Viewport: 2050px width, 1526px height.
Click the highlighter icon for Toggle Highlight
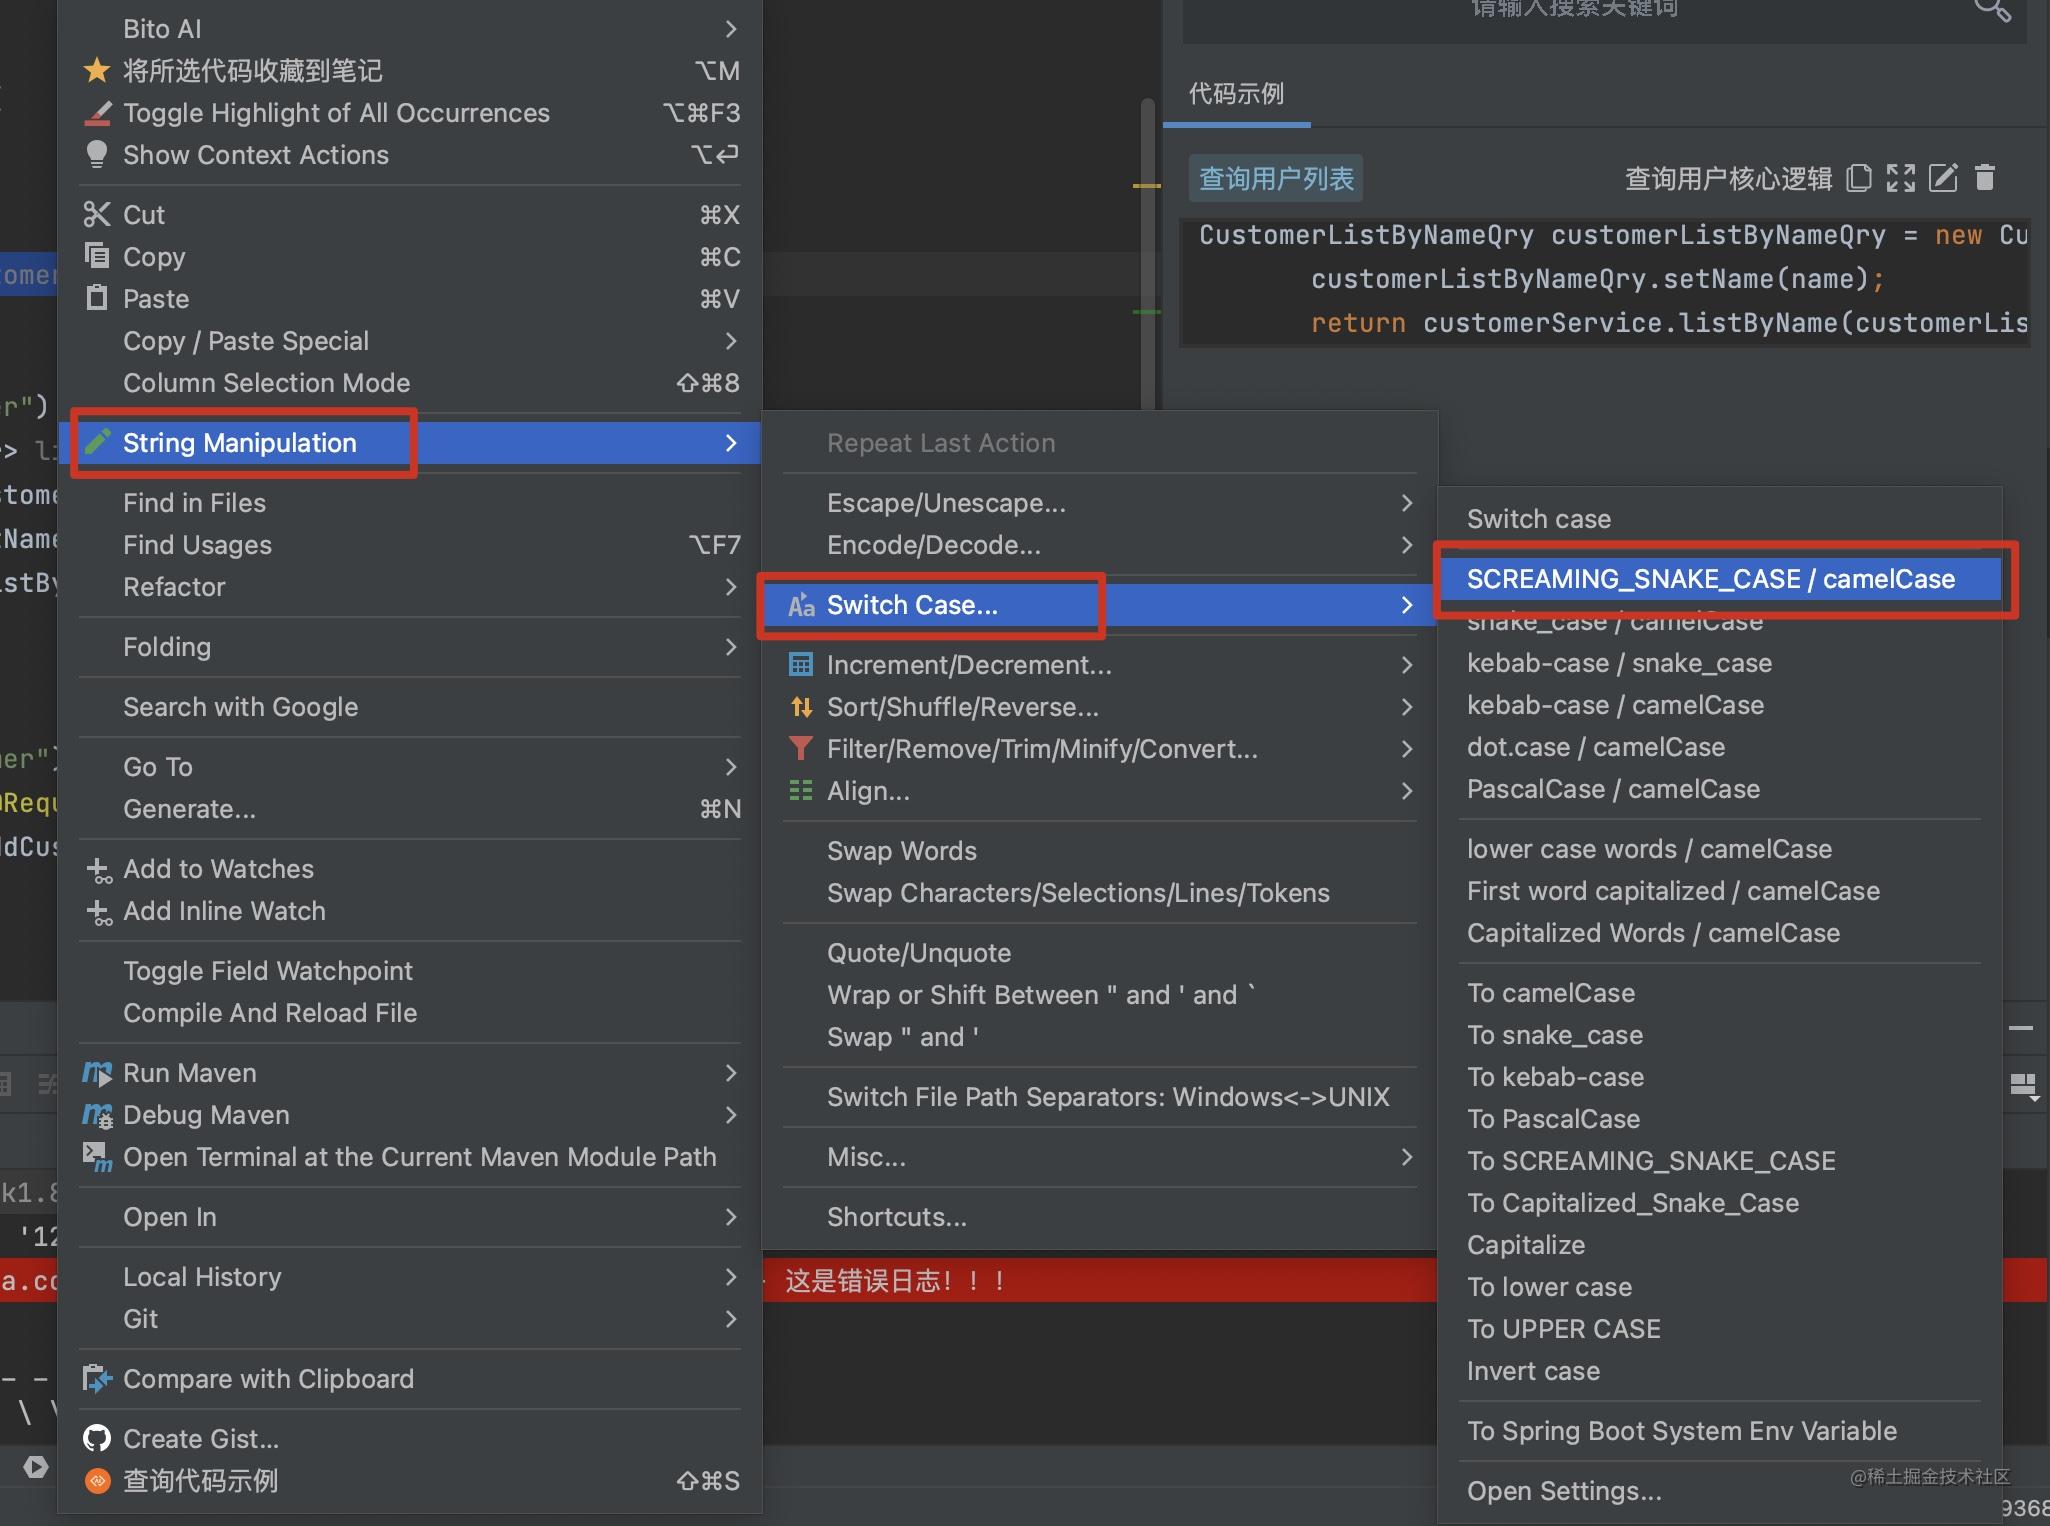tap(97, 113)
